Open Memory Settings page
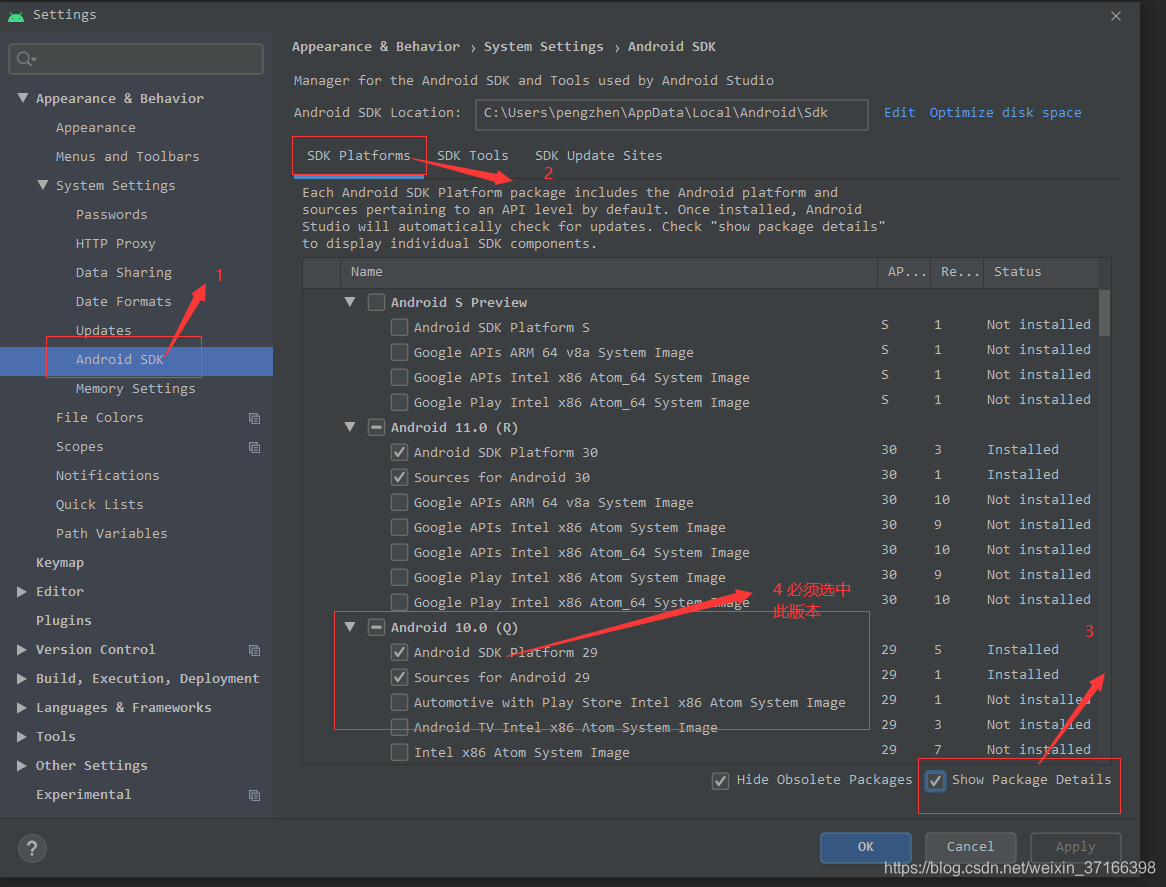This screenshot has height=887, width=1166. (135, 389)
